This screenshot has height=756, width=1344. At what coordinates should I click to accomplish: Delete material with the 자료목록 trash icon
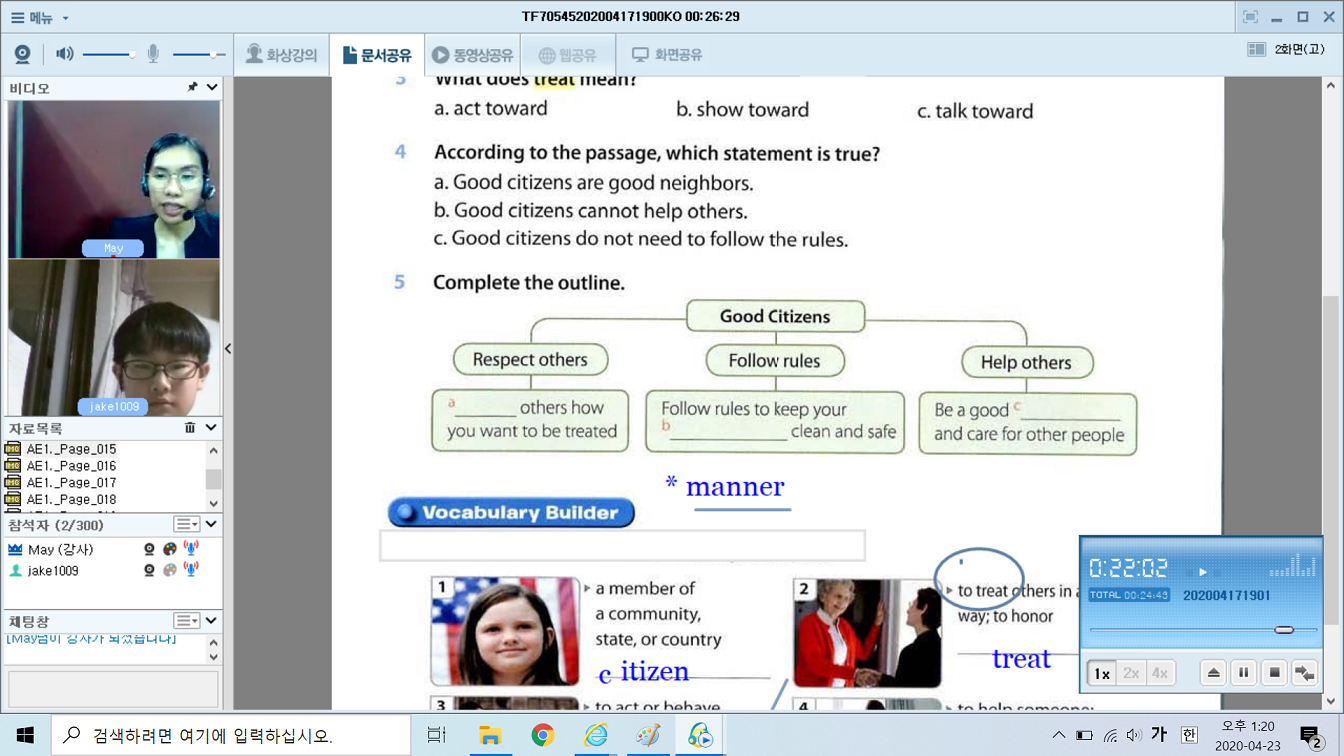click(190, 428)
